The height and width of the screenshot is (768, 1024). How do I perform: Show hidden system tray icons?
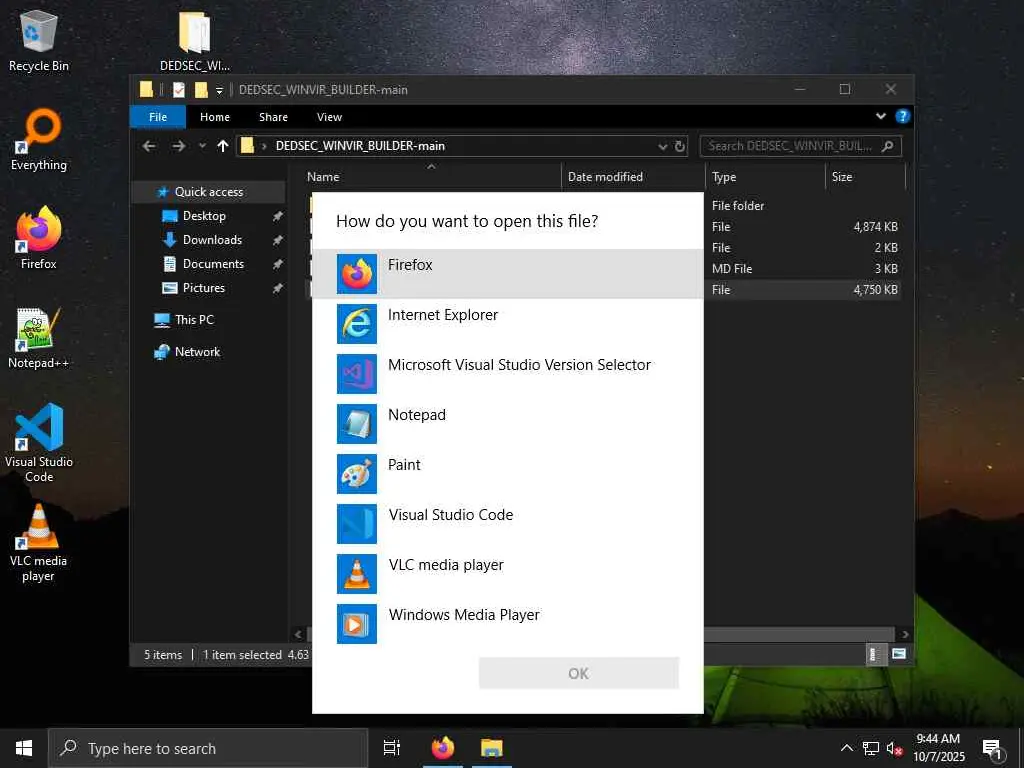click(846, 748)
